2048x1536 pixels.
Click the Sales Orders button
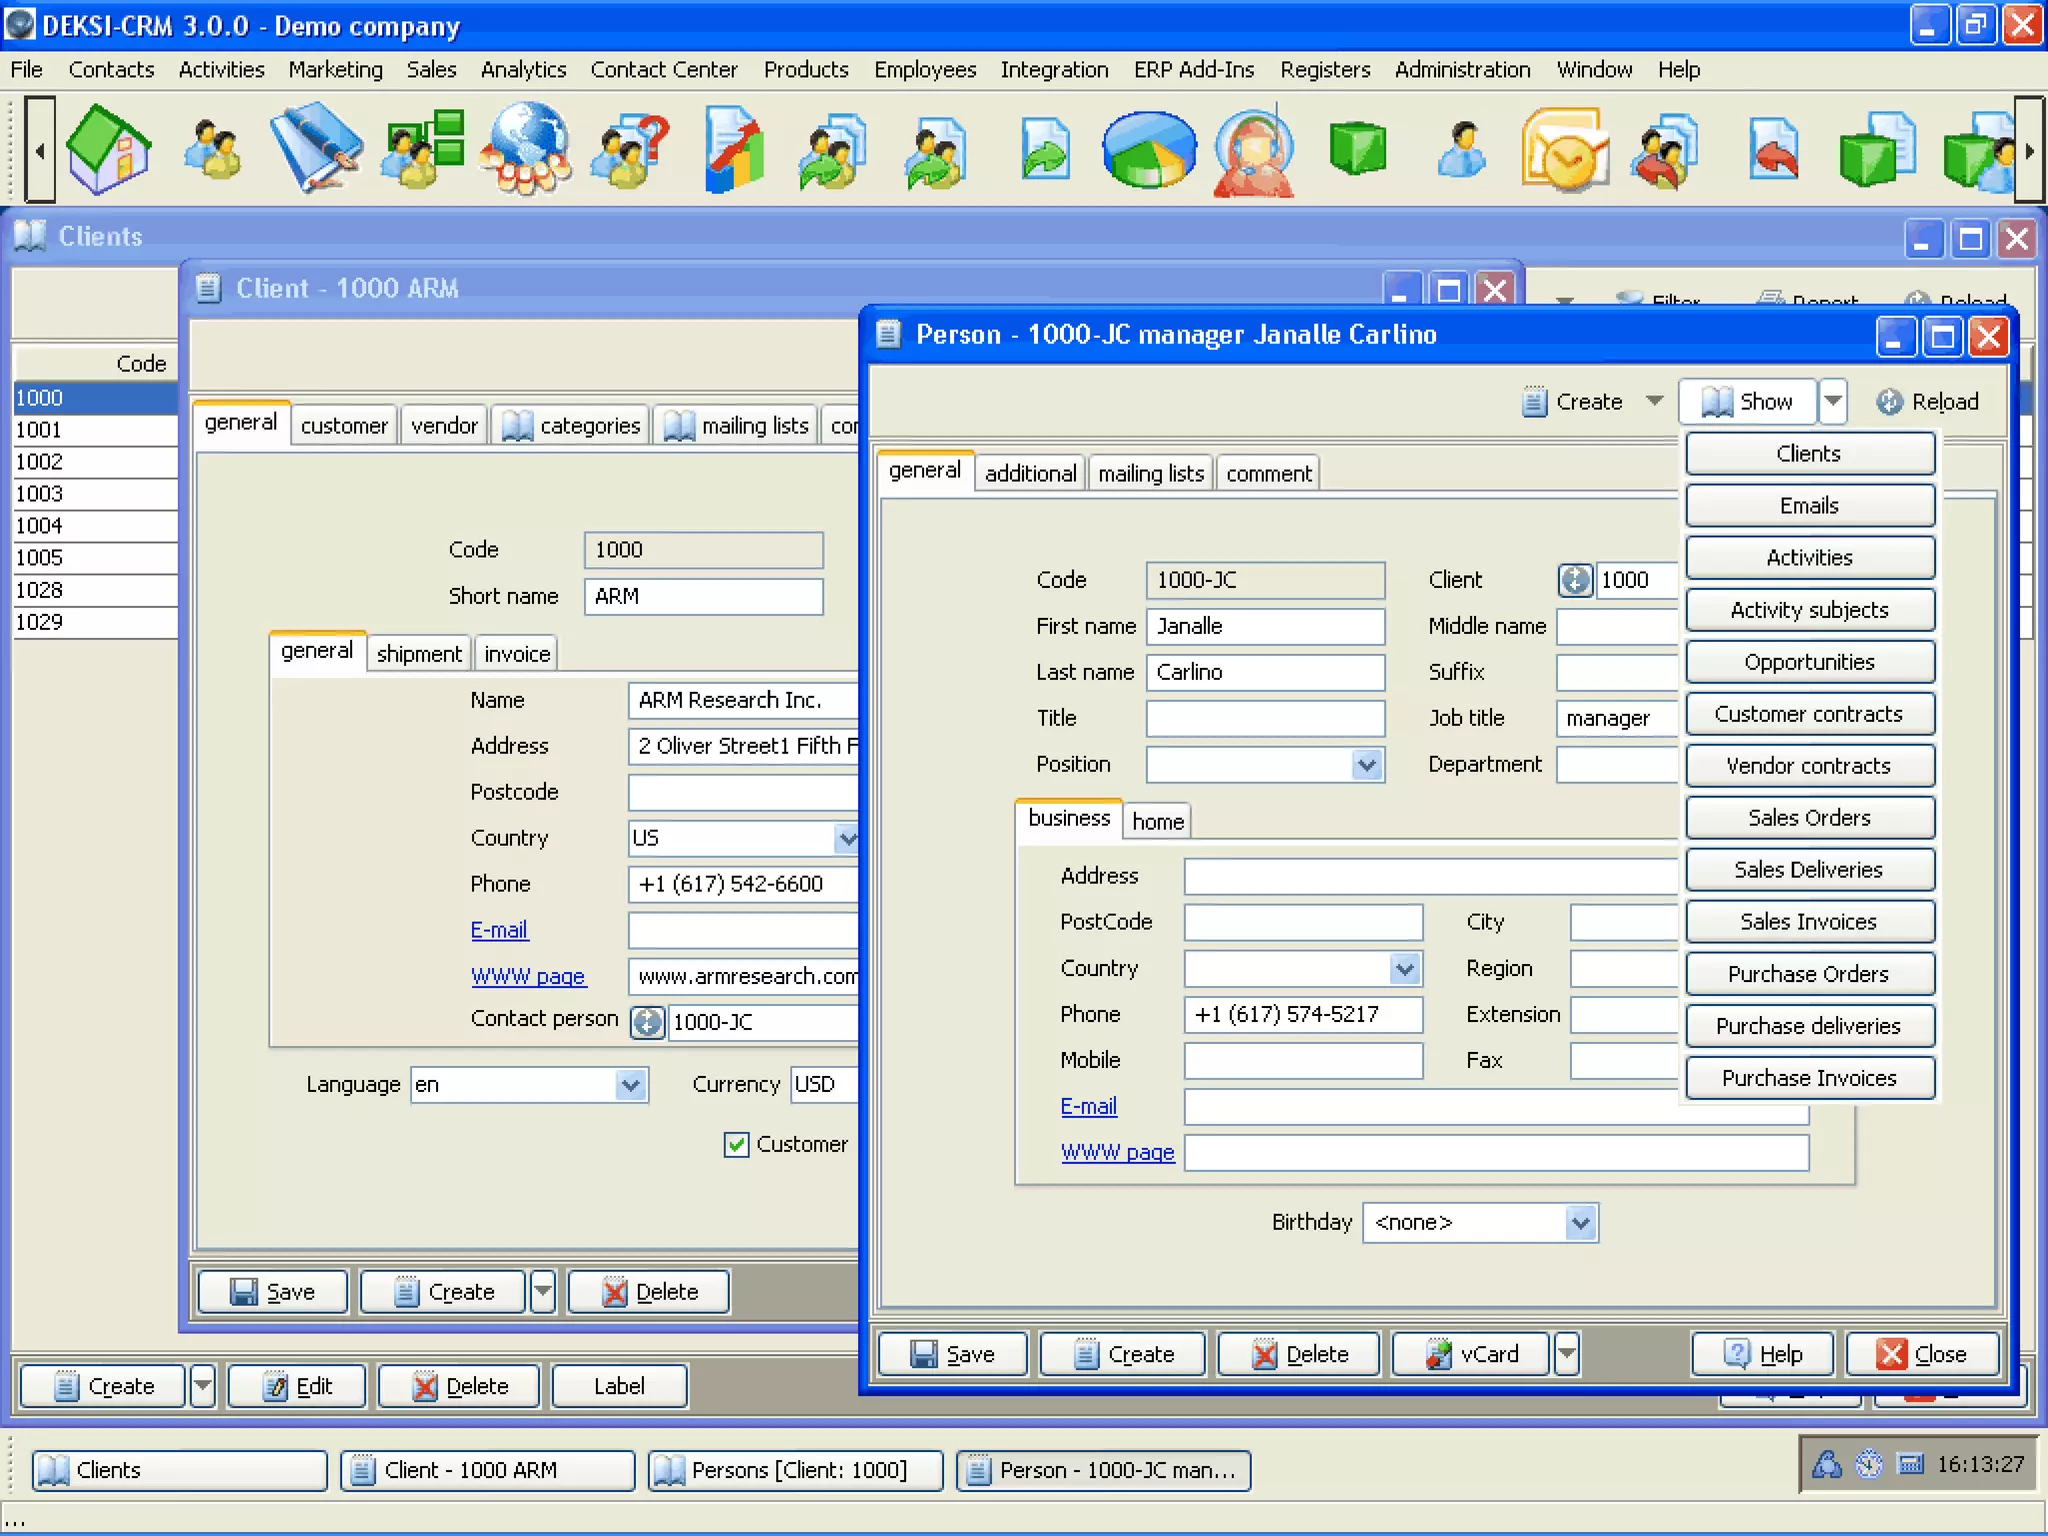pos(1808,818)
